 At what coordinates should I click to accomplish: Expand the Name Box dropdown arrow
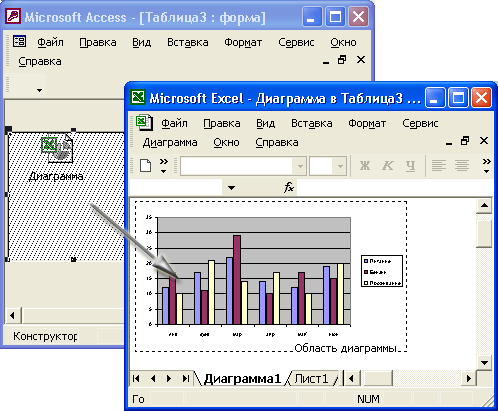[231, 188]
